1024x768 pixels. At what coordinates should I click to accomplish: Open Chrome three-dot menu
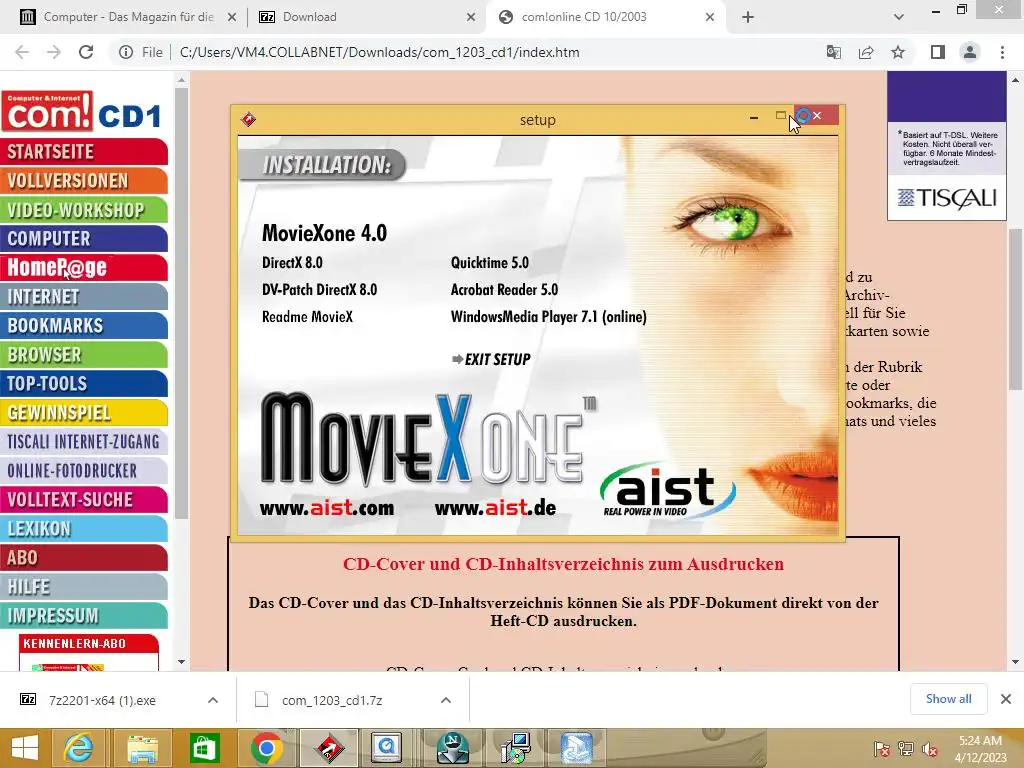click(x=1002, y=52)
